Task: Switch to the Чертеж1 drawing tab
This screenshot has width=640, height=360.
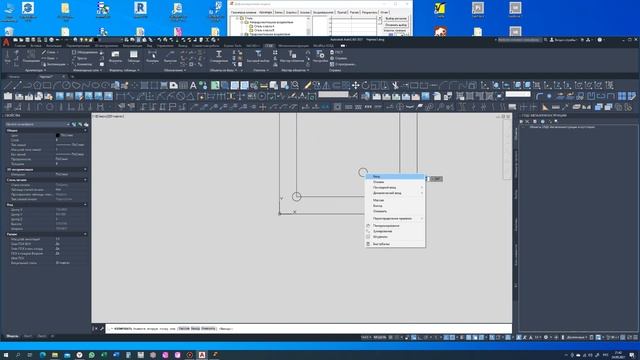Action: 46,76
